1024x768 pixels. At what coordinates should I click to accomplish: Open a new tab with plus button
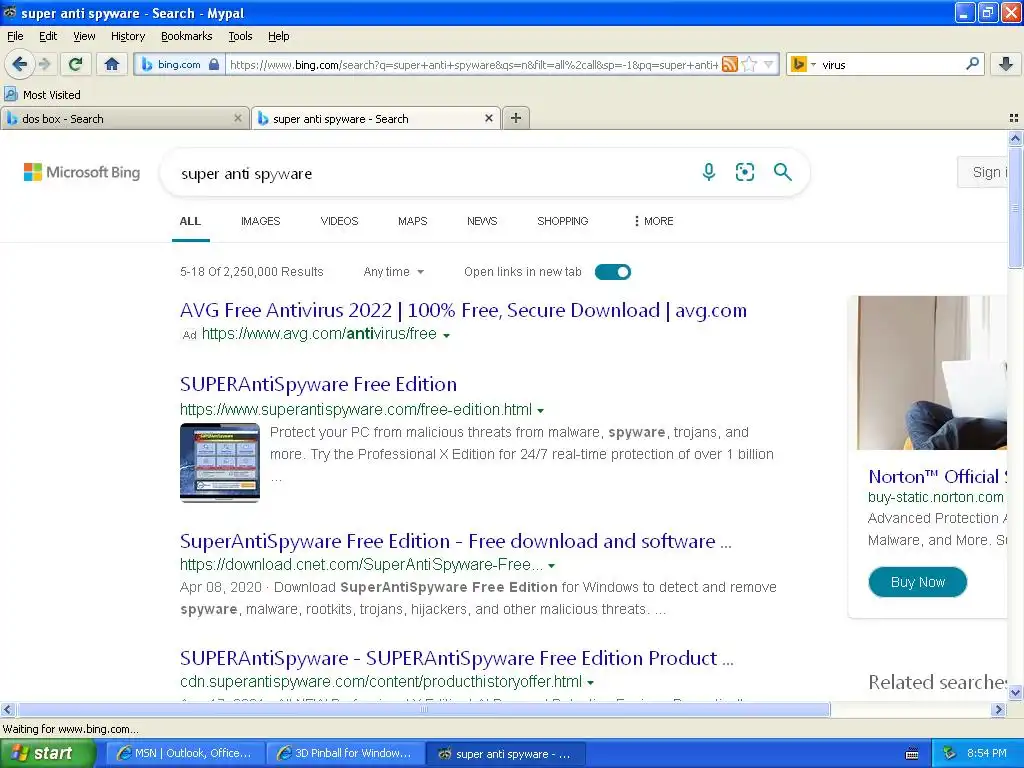point(516,118)
